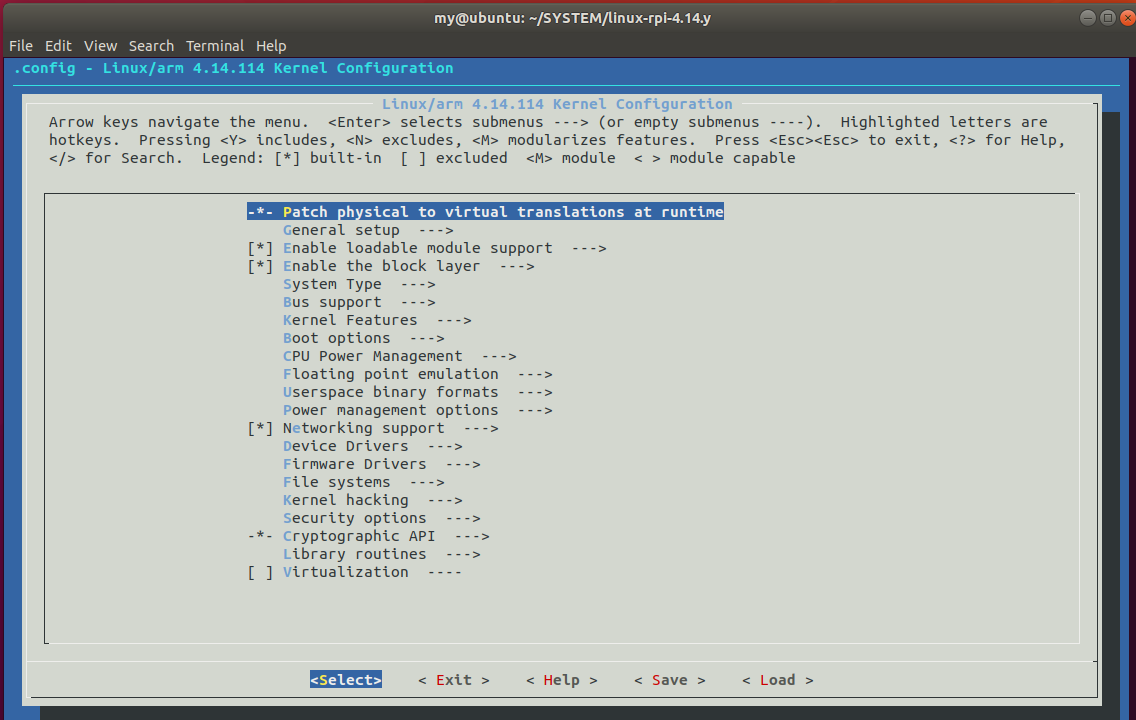Toggle Enable the block layer checkbox
The width and height of the screenshot is (1136, 720).
tap(260, 267)
